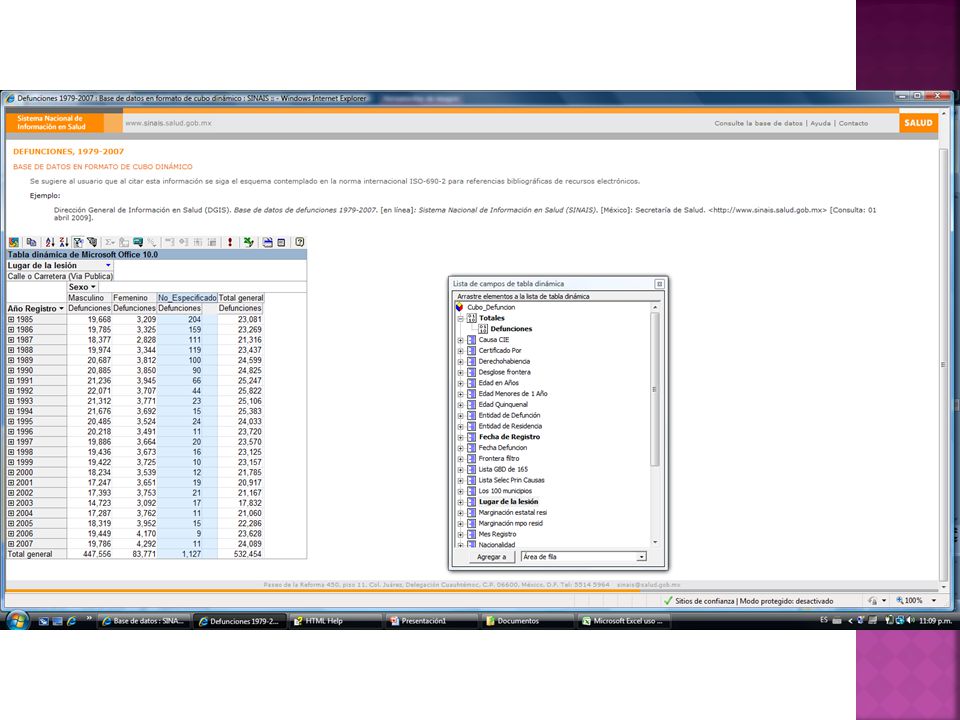This screenshot has height=720, width=960.
Task: Expand the 1994 row in pivot table
Action: 10,411
